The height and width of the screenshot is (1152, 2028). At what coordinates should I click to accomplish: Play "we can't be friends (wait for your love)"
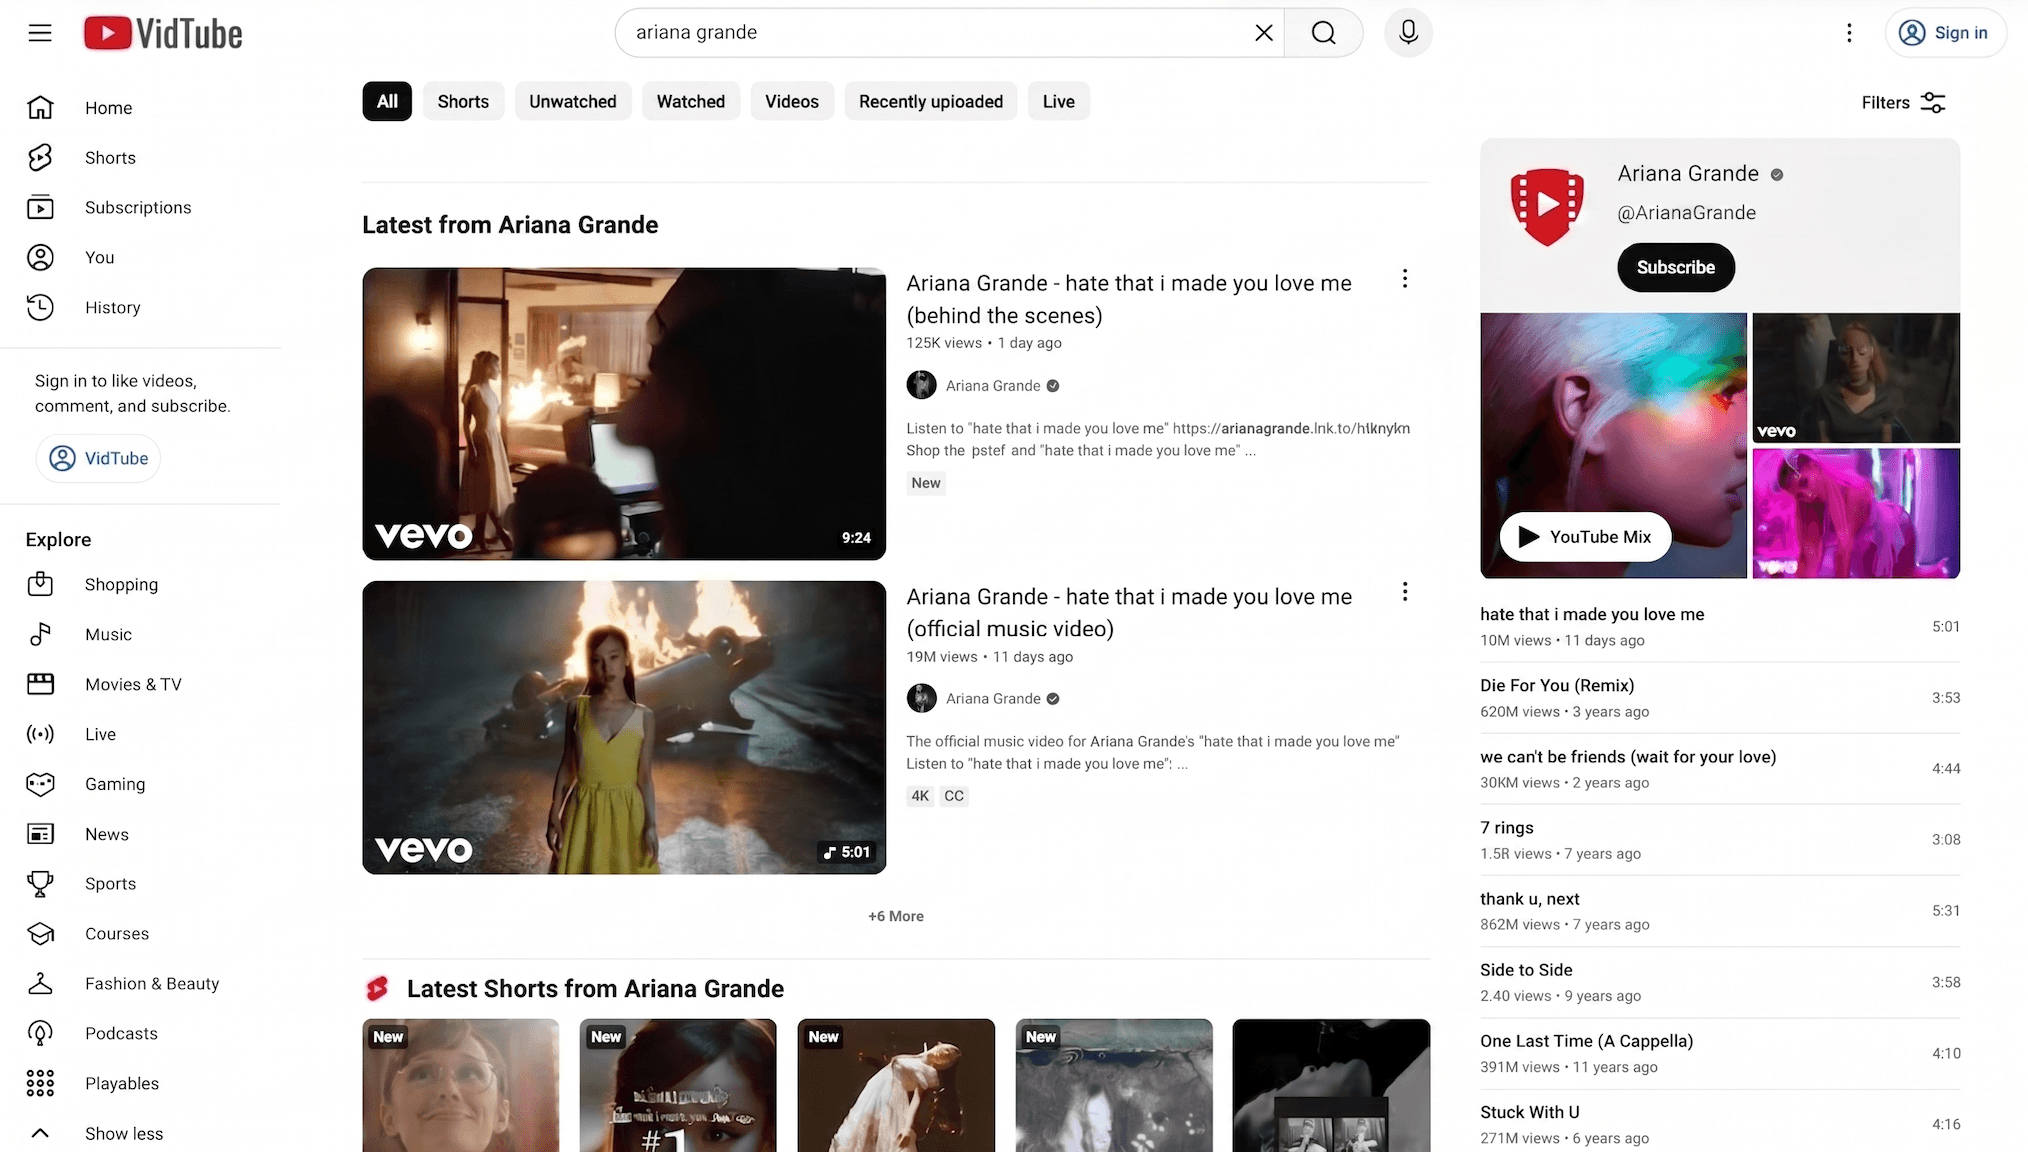click(1720, 769)
